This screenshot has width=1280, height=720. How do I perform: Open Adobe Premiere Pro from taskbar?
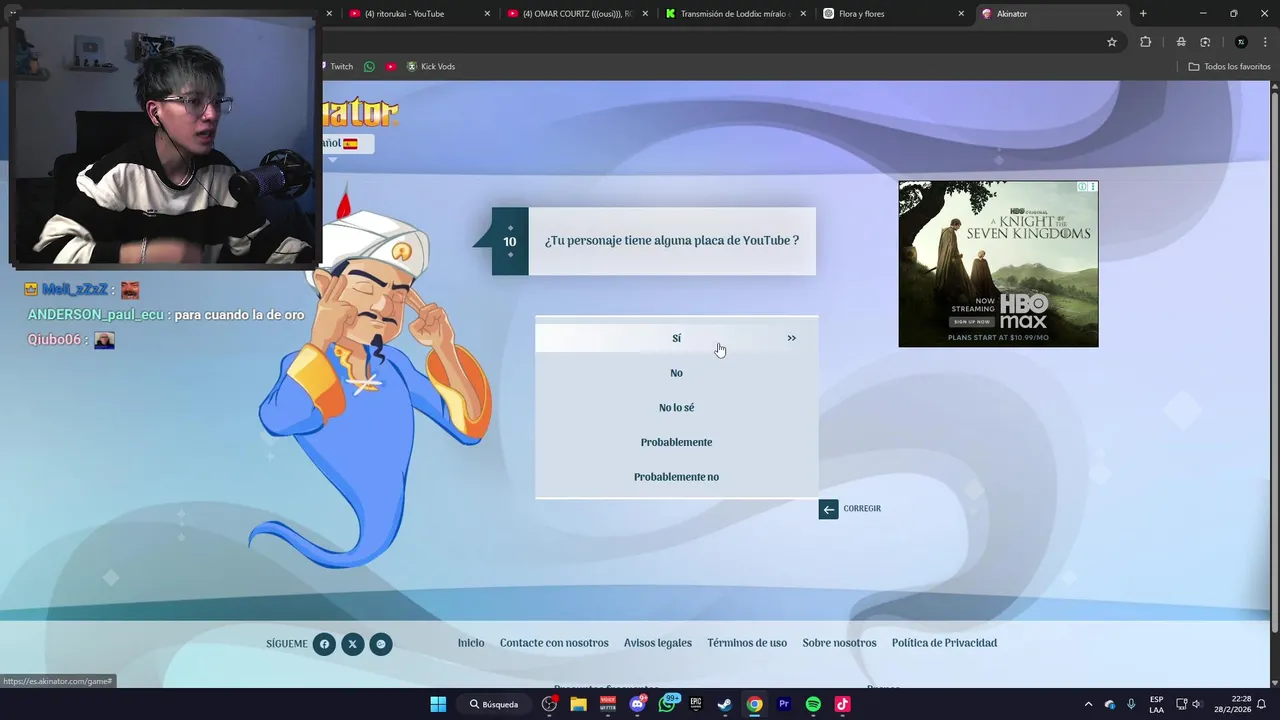click(x=784, y=704)
